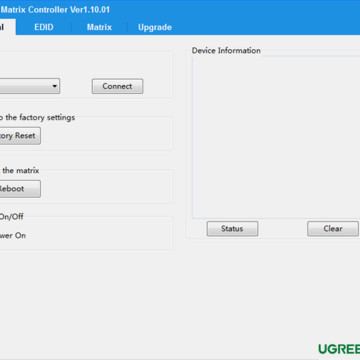Click inside the Device Information text area

tap(276, 137)
